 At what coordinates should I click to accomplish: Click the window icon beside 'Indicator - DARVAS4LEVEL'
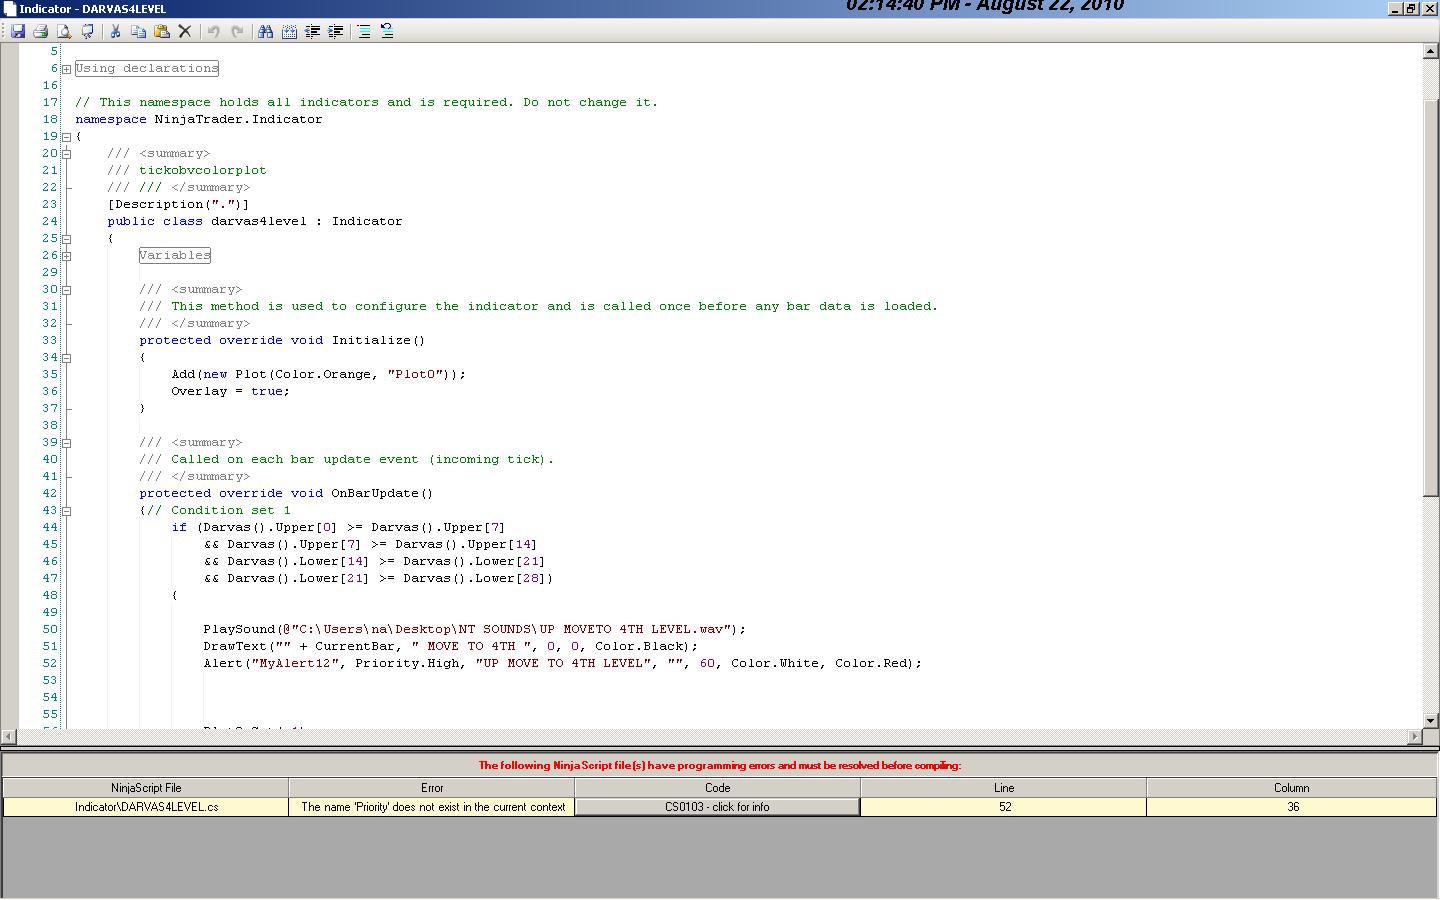[x=9, y=8]
